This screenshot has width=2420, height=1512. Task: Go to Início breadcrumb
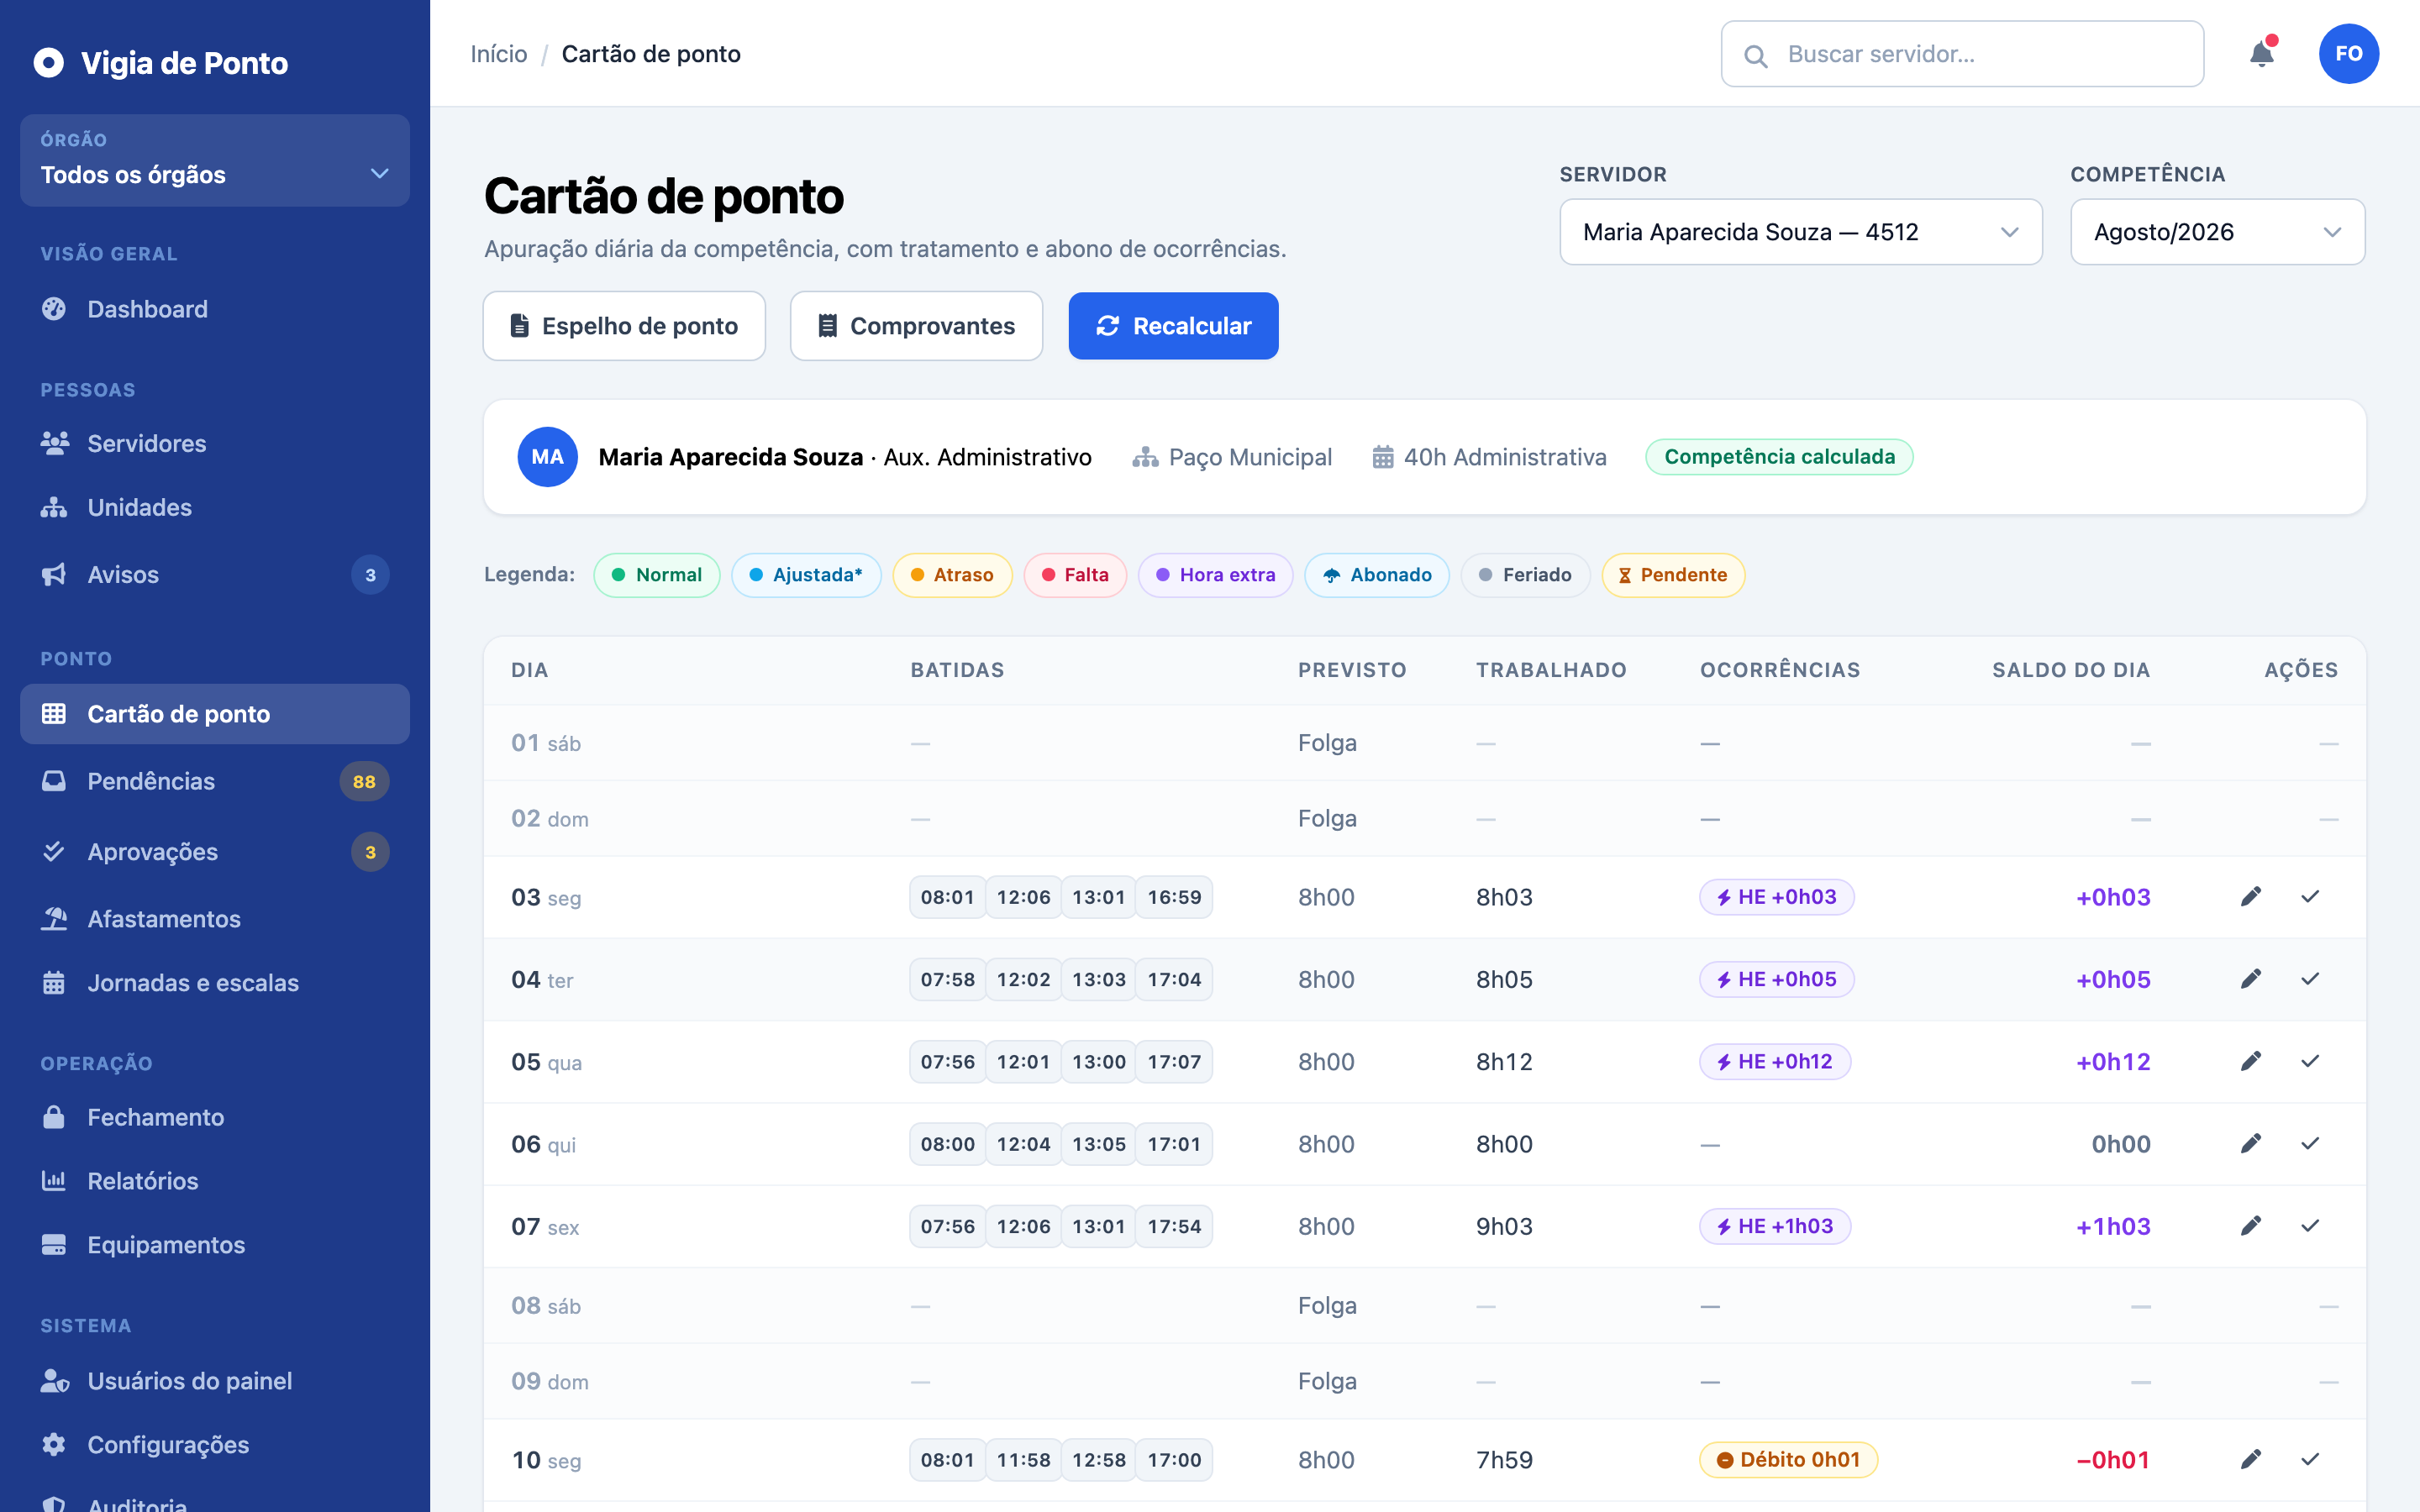(499, 54)
